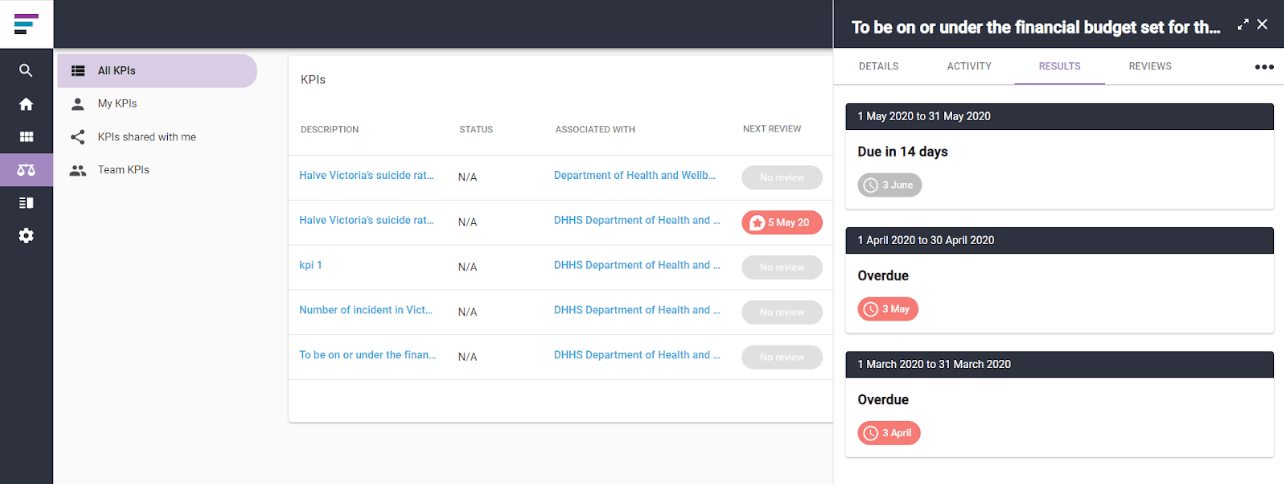The width and height of the screenshot is (1284, 484).
Task: Click the app logo in top-left corner
Action: pyautogui.click(x=26, y=24)
